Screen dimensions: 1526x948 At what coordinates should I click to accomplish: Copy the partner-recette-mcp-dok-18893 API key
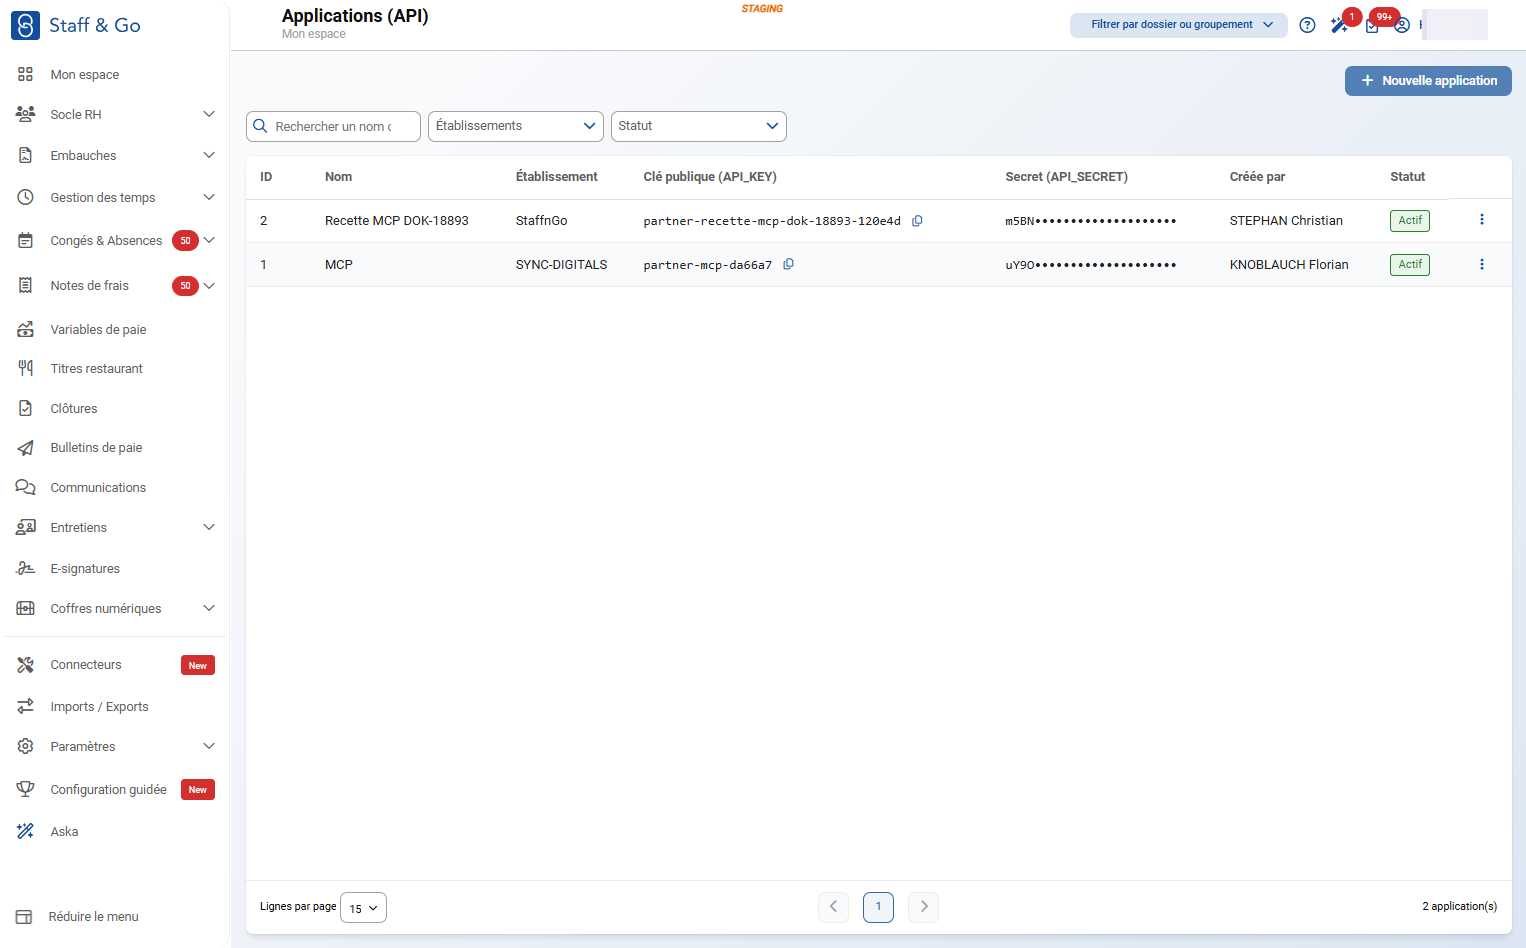(917, 221)
